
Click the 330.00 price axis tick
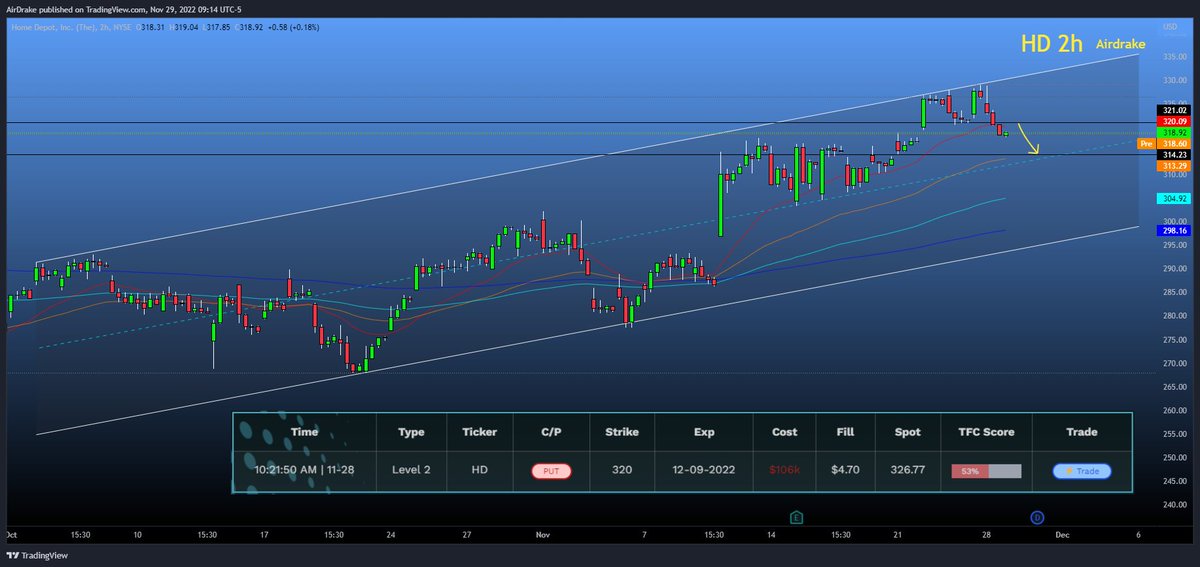(x=1173, y=80)
